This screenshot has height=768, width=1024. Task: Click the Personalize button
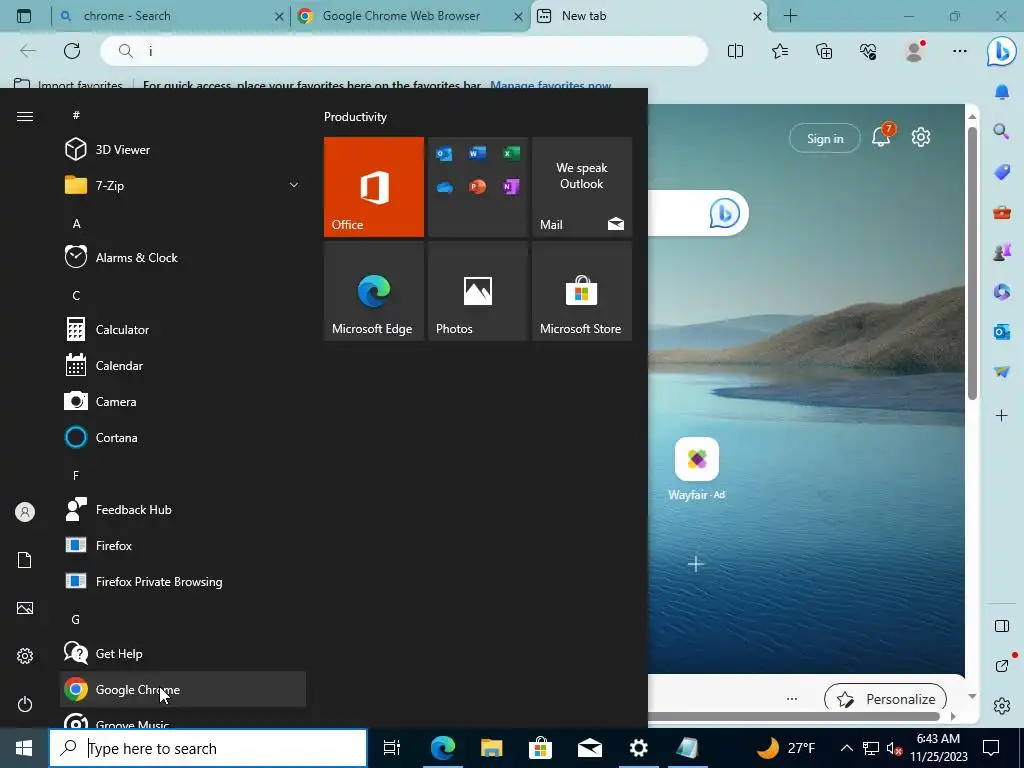(x=886, y=699)
